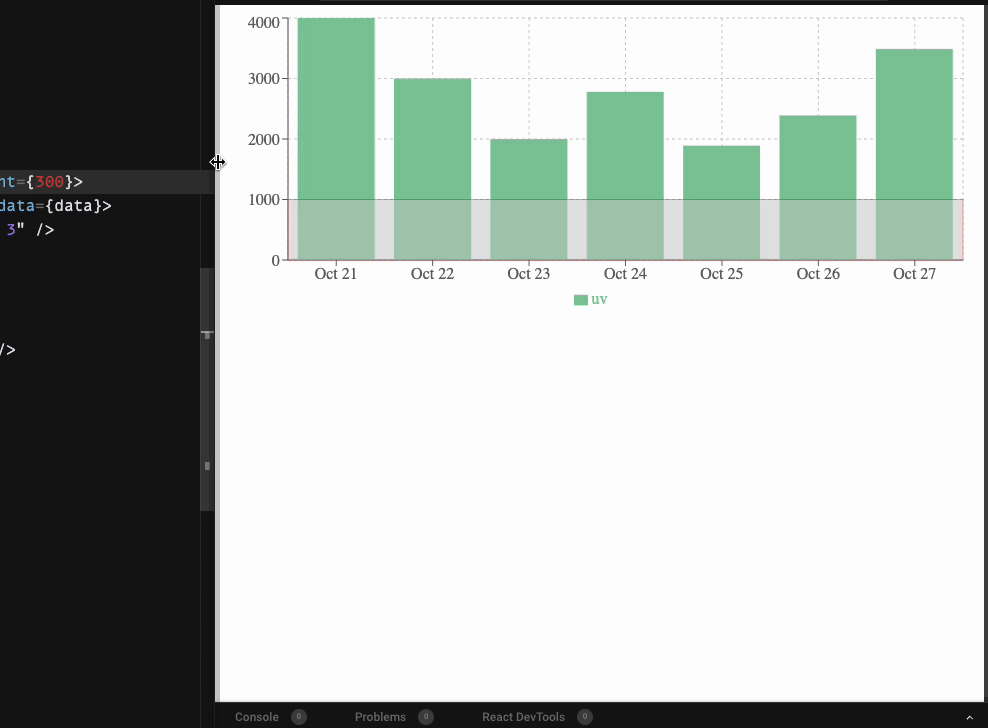
Task: Switch to the Problems tab
Action: 379,716
